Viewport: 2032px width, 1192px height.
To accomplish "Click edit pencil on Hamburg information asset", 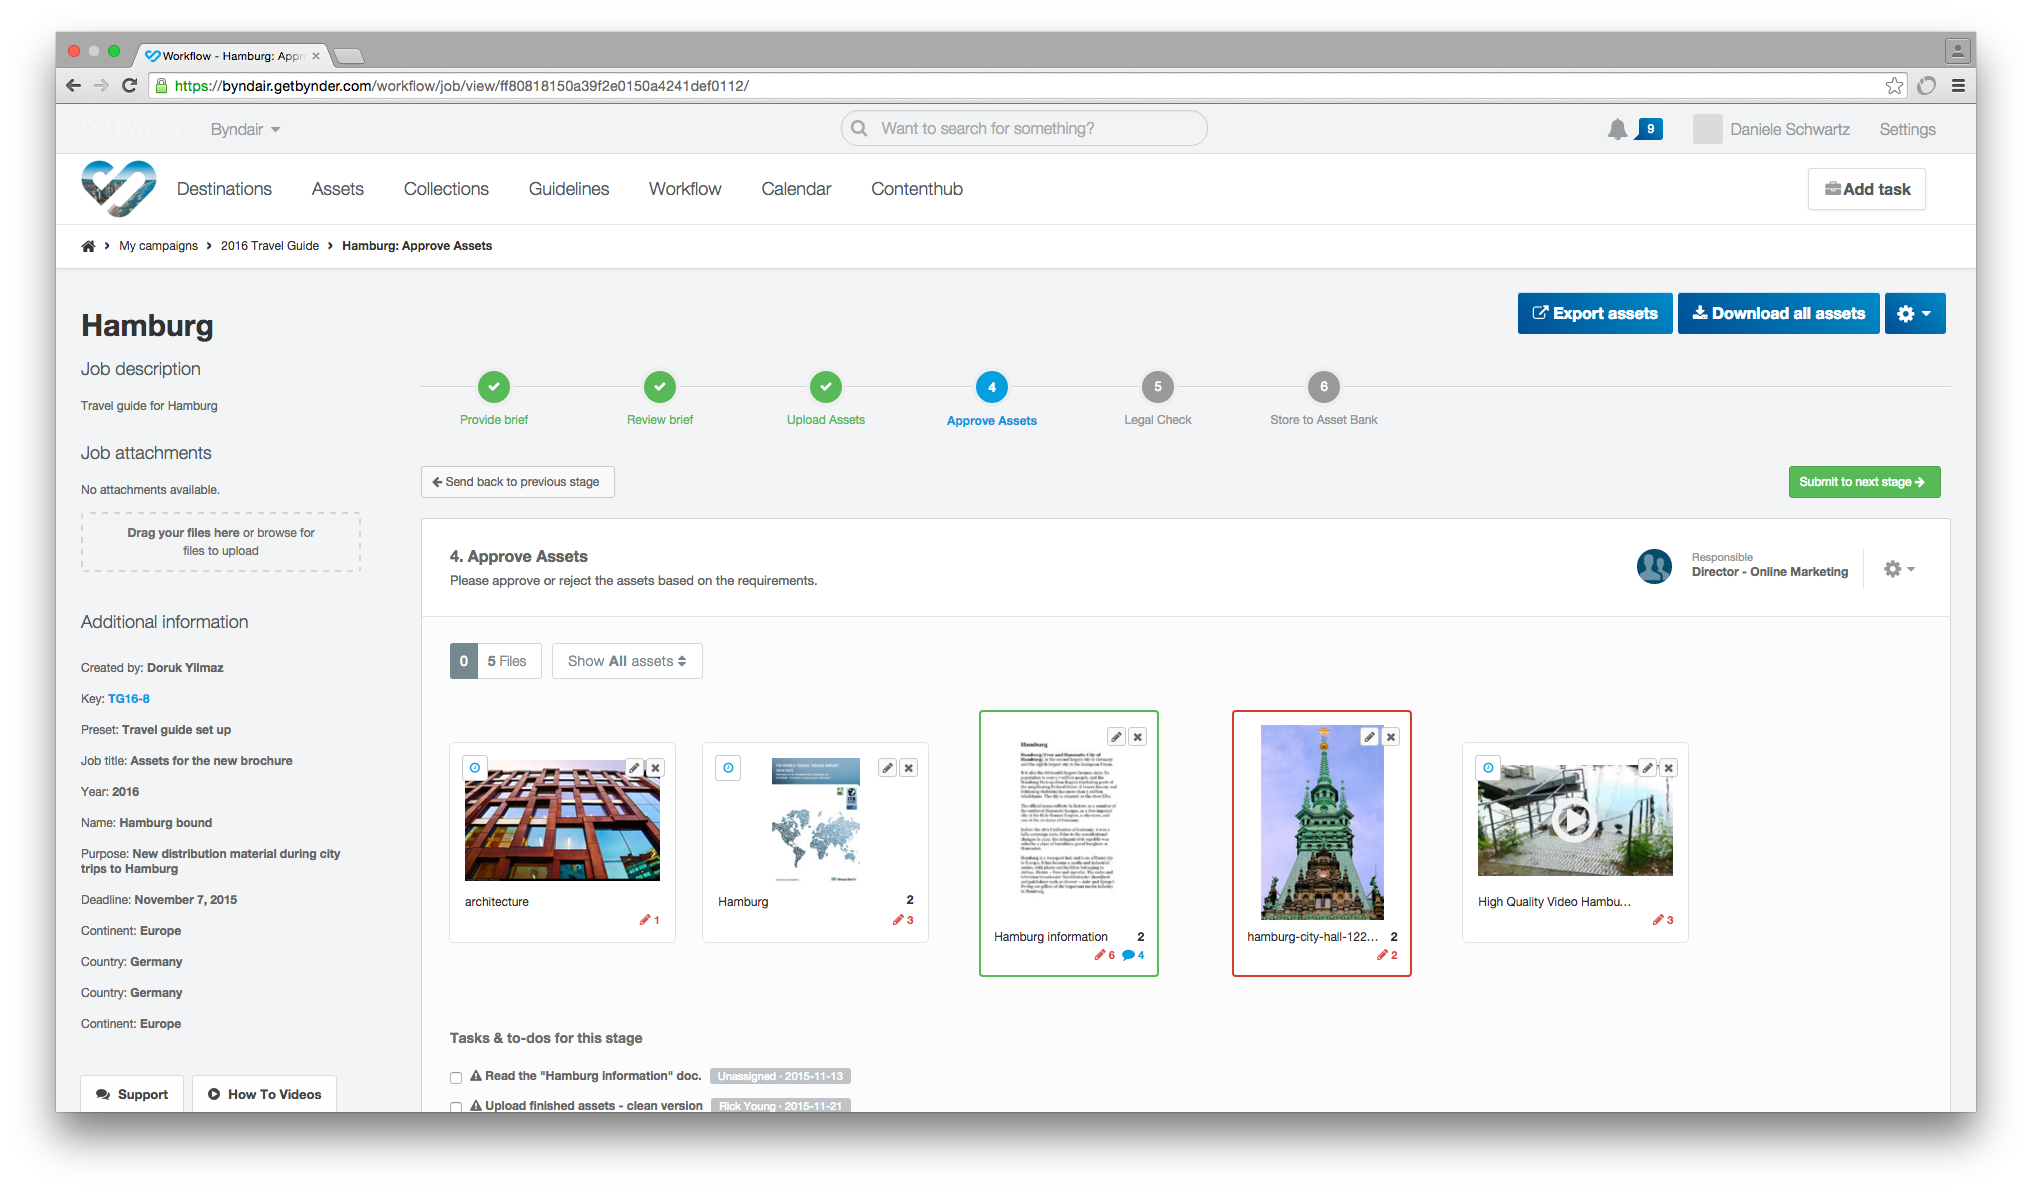I will click(x=1116, y=737).
